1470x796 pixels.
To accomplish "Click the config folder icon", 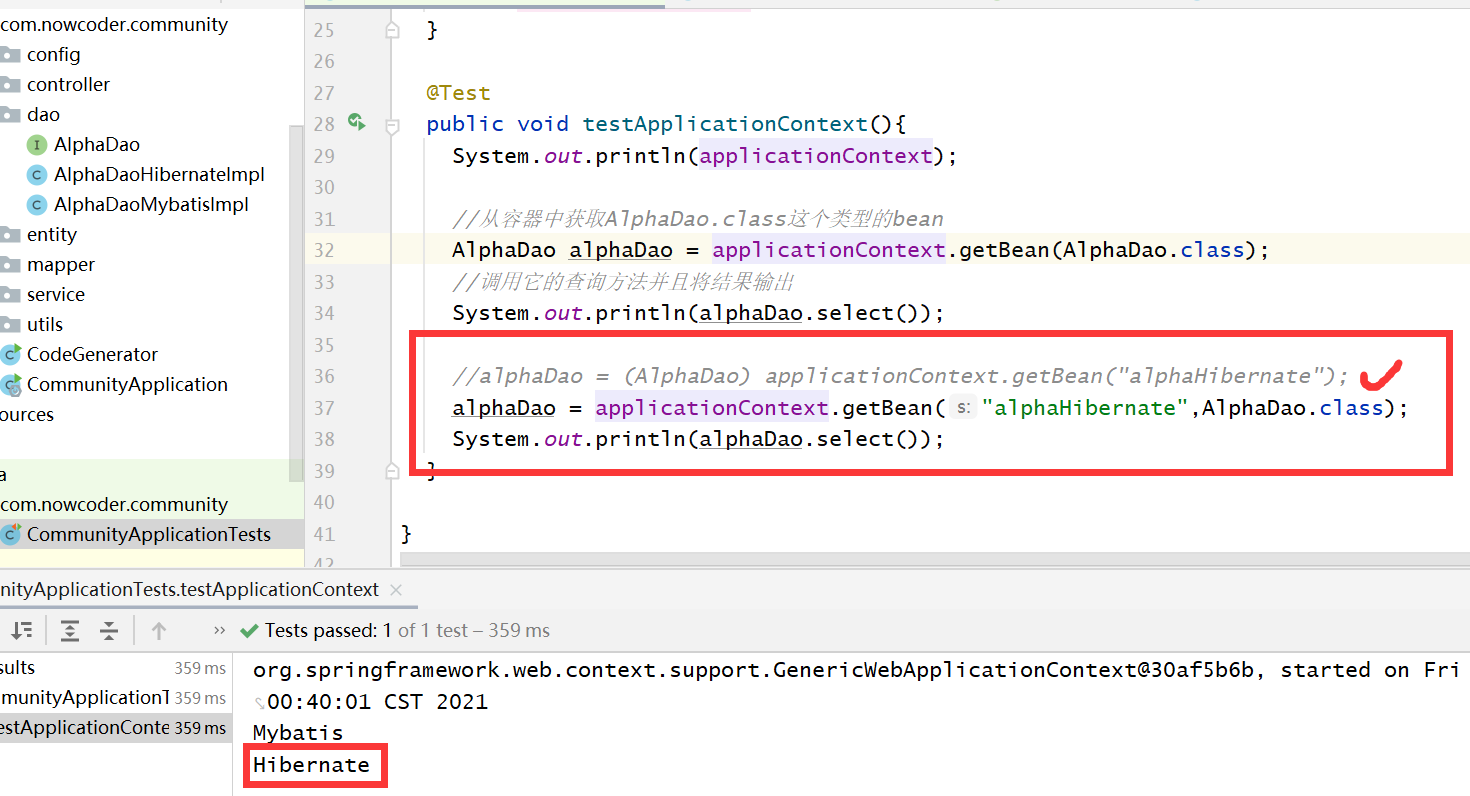I will pyautogui.click(x=10, y=55).
